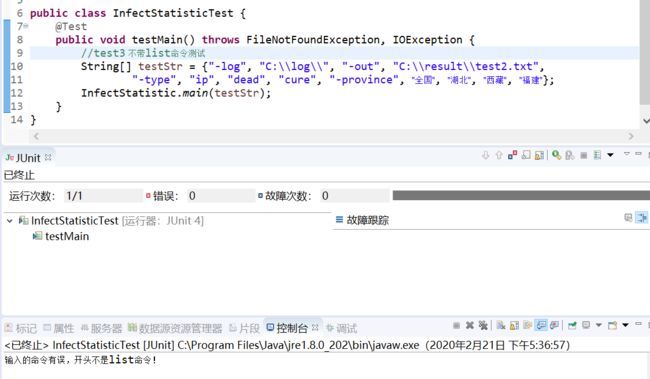Image resolution: width=650 pixels, height=379 pixels.
Task: Open a new console
Action: pos(612,326)
